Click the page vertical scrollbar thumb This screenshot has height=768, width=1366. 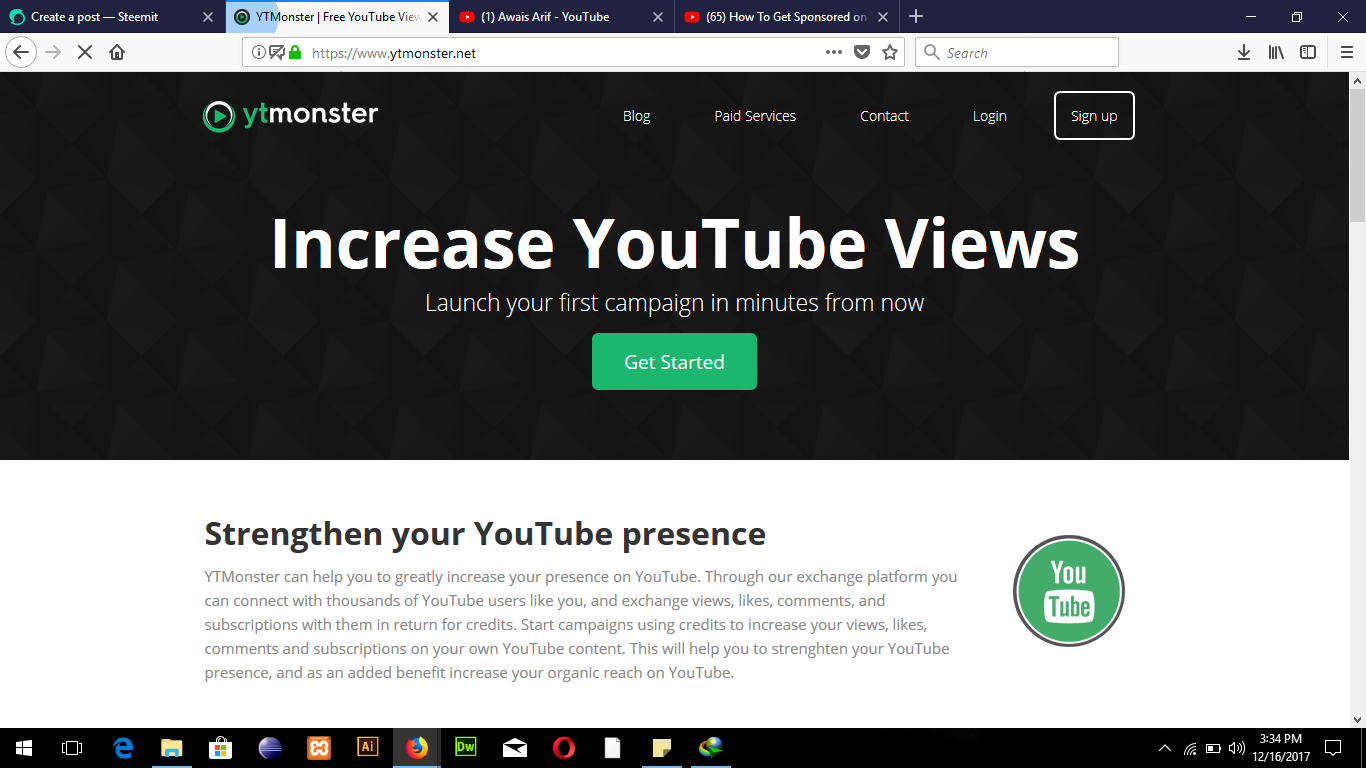click(1357, 155)
